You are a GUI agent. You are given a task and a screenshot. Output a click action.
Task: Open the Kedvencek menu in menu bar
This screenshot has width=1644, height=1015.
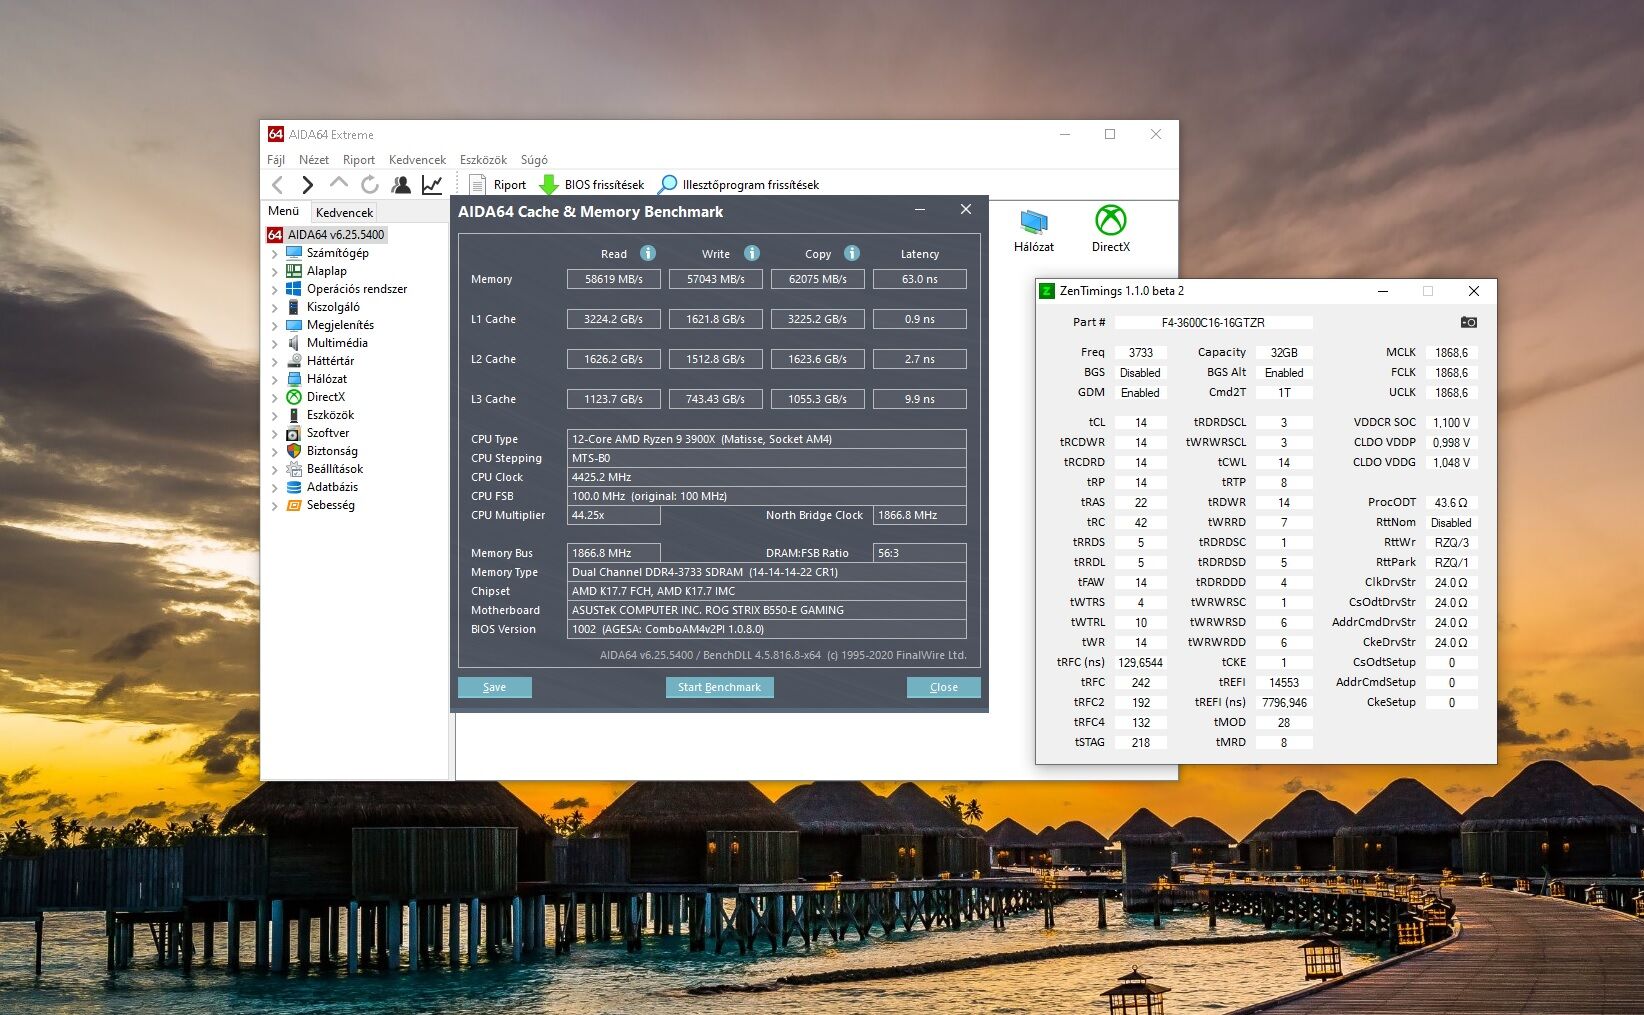[x=417, y=160]
